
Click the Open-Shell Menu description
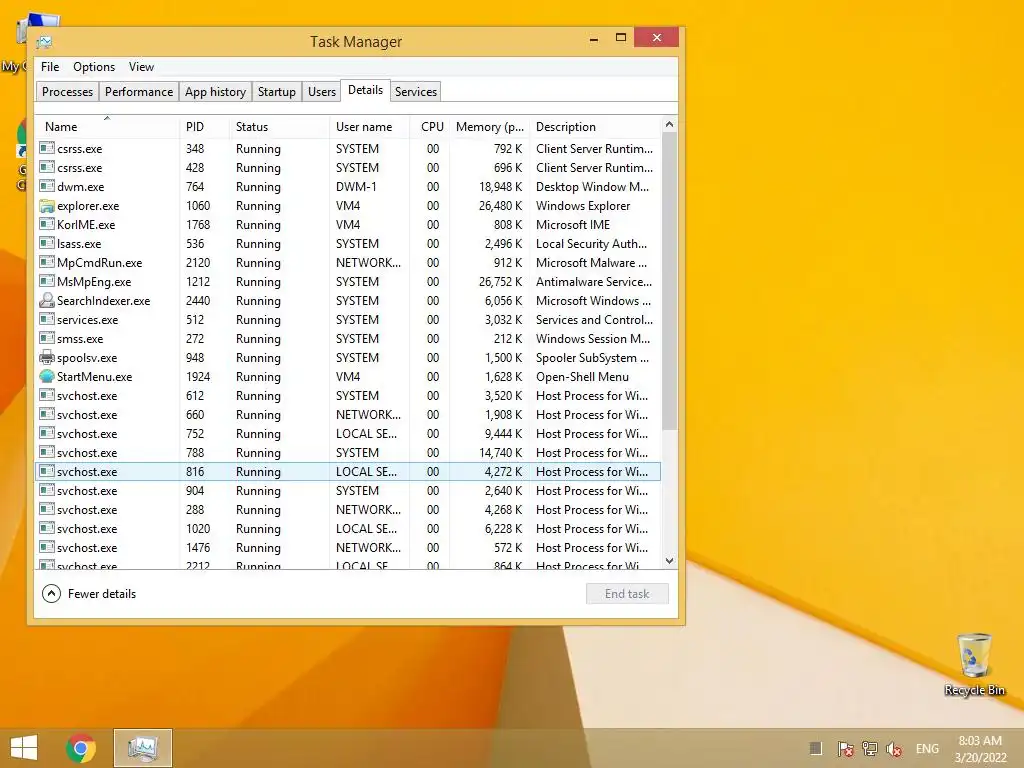(x=582, y=377)
